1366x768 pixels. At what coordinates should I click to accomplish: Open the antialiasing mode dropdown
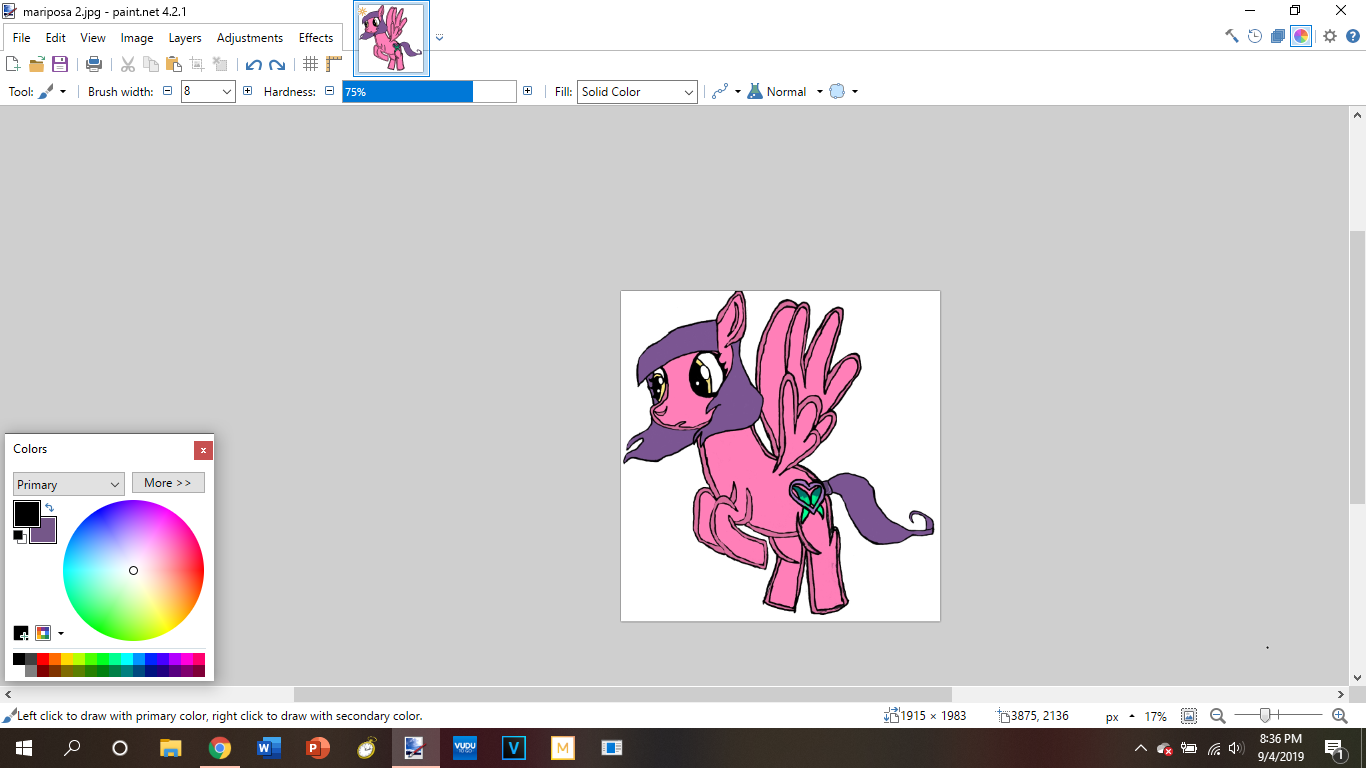pos(726,91)
